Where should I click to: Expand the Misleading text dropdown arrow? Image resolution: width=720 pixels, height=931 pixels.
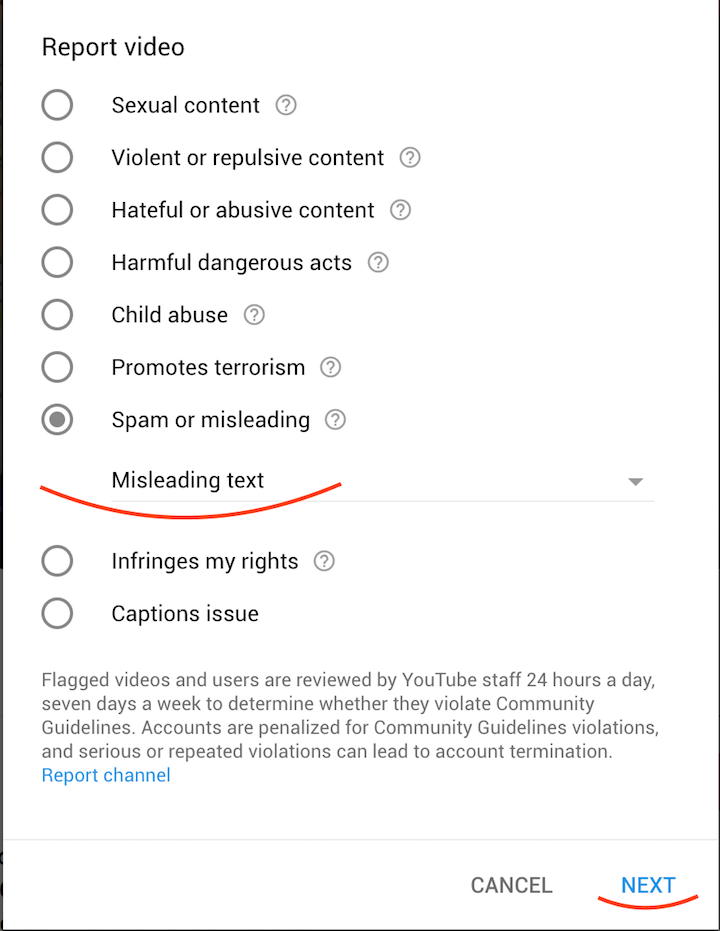[635, 481]
